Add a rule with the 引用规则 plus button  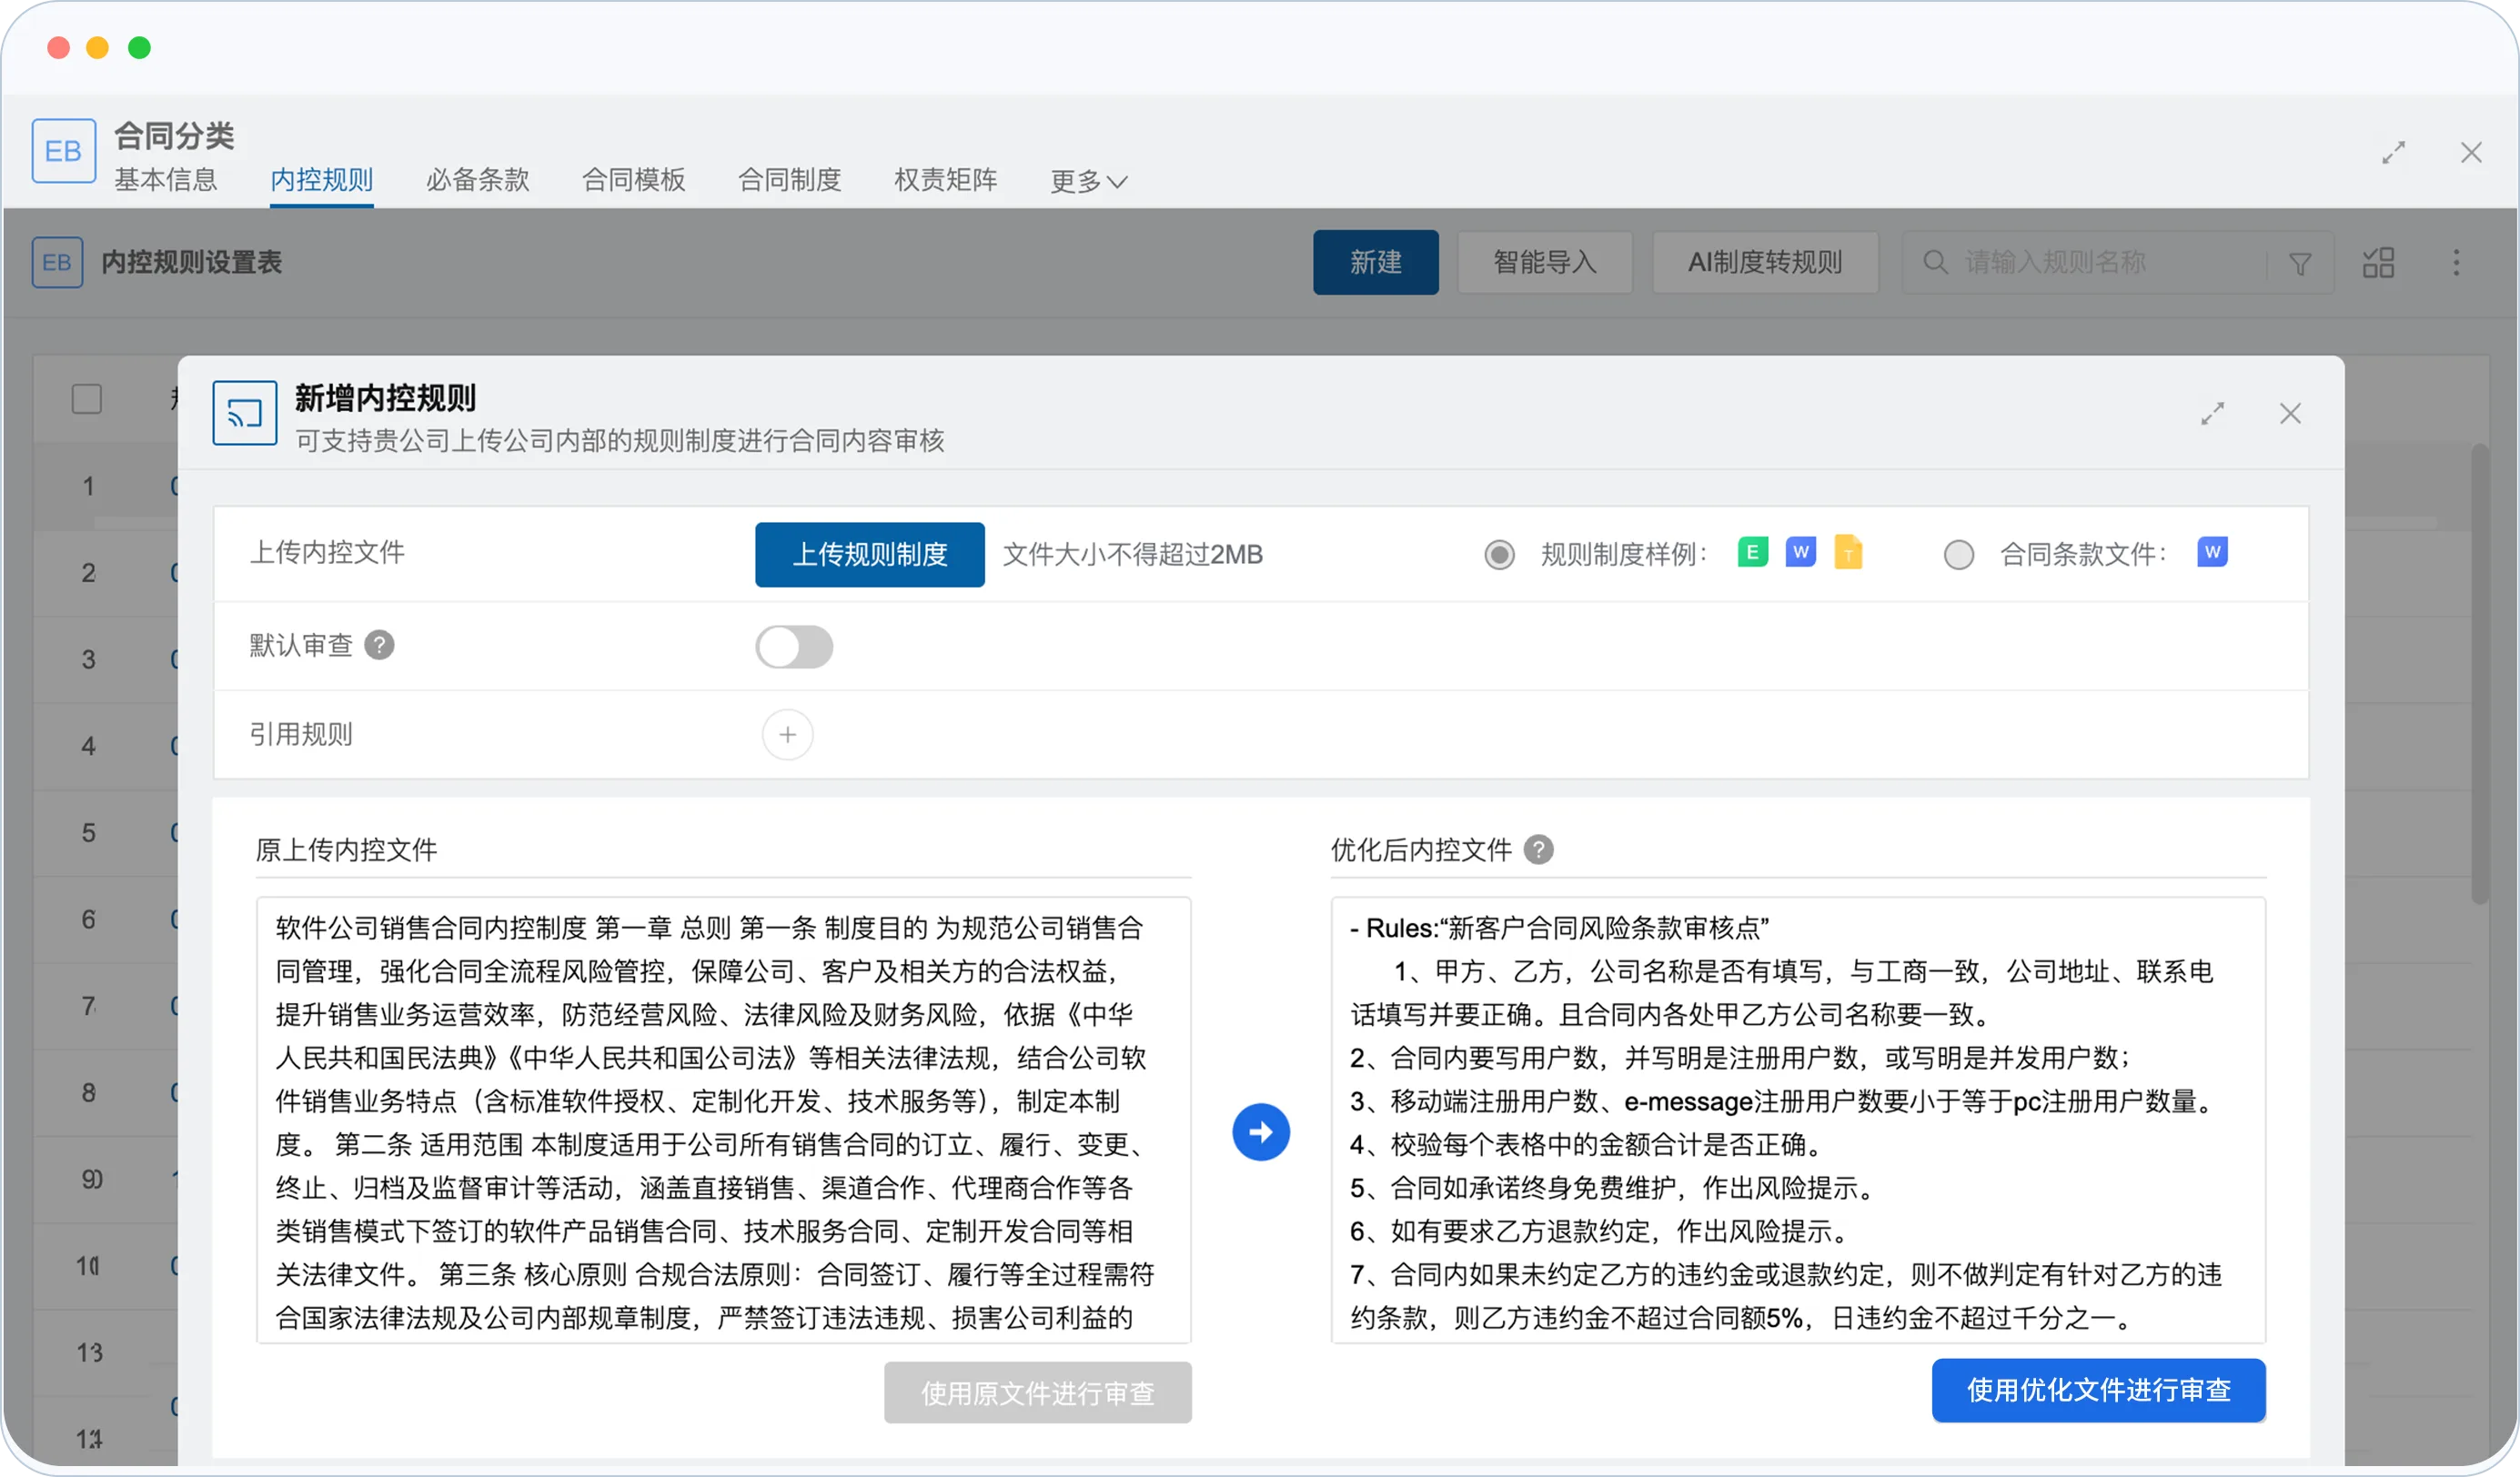(788, 735)
